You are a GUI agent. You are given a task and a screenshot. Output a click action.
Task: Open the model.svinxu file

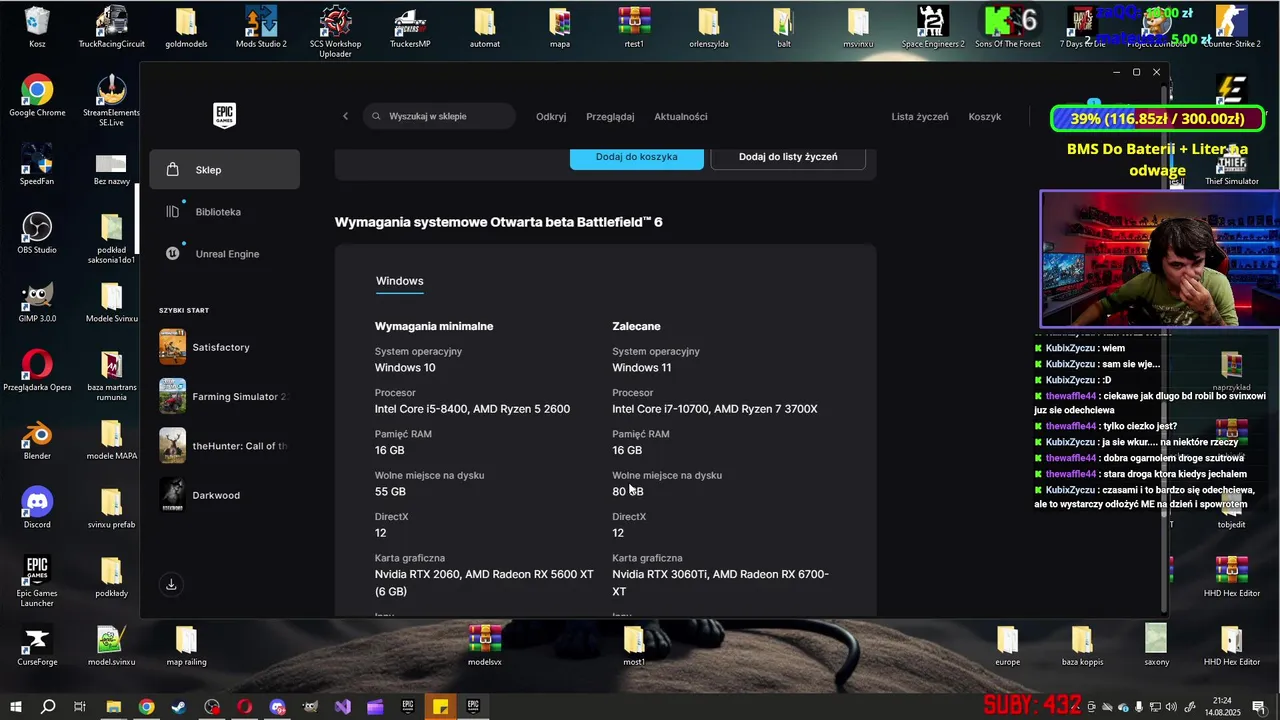pyautogui.click(x=111, y=645)
